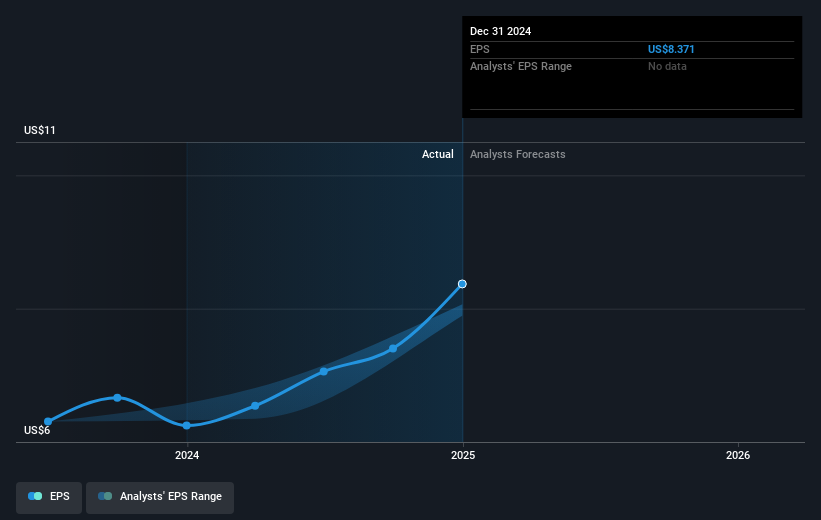Click the 2024 x-axis label
Screen dimensions: 821x520
pyautogui.click(x=187, y=455)
